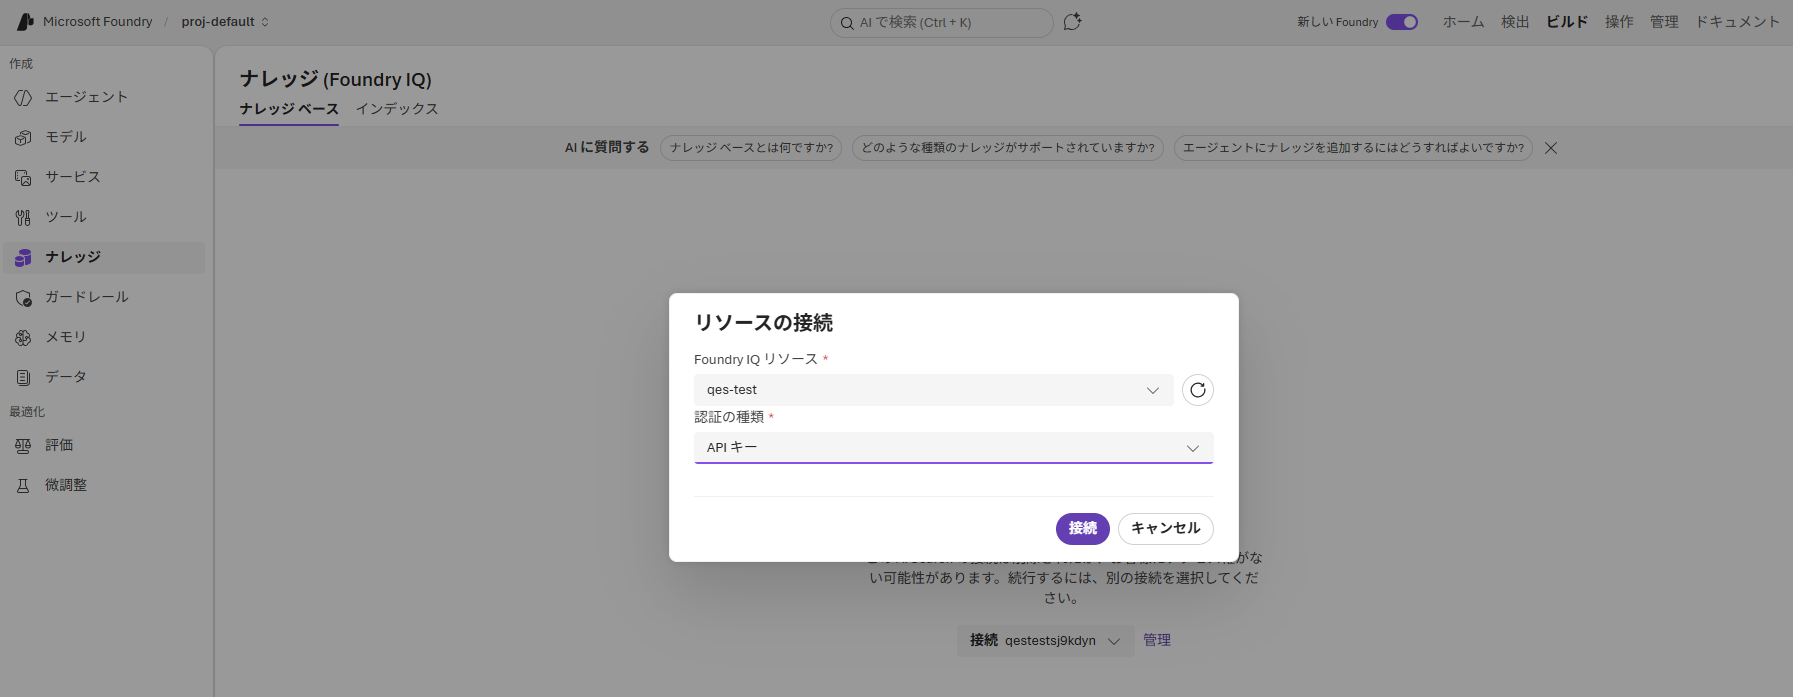
Task: Click the purple 接続 button
Action: pyautogui.click(x=1083, y=529)
